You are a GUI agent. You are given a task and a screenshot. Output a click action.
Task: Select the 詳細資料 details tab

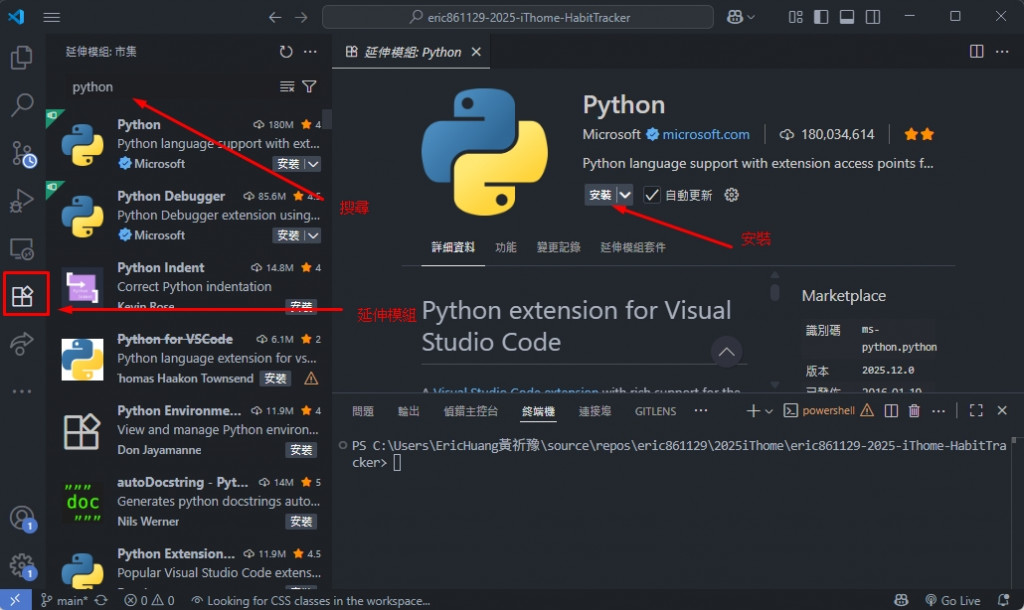(453, 247)
